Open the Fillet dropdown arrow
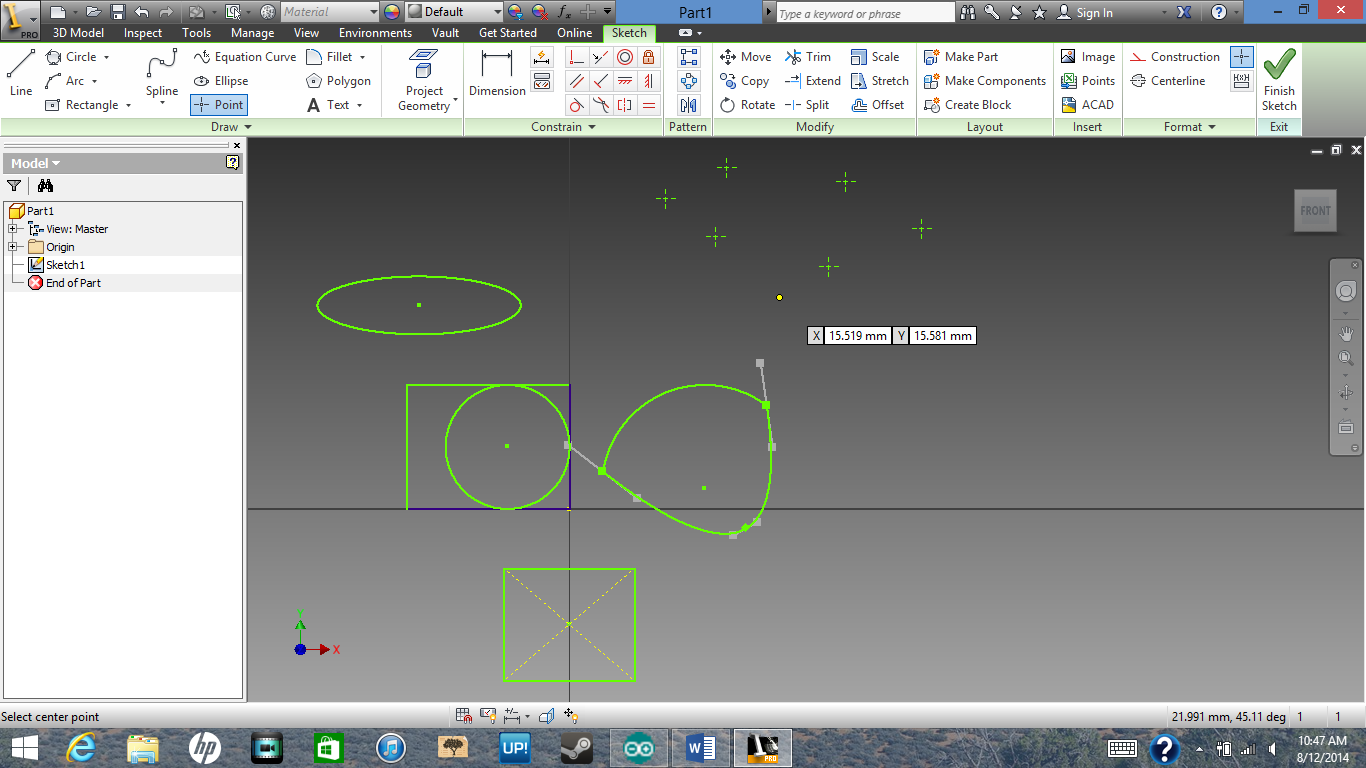Viewport: 1366px width, 768px height. (362, 57)
